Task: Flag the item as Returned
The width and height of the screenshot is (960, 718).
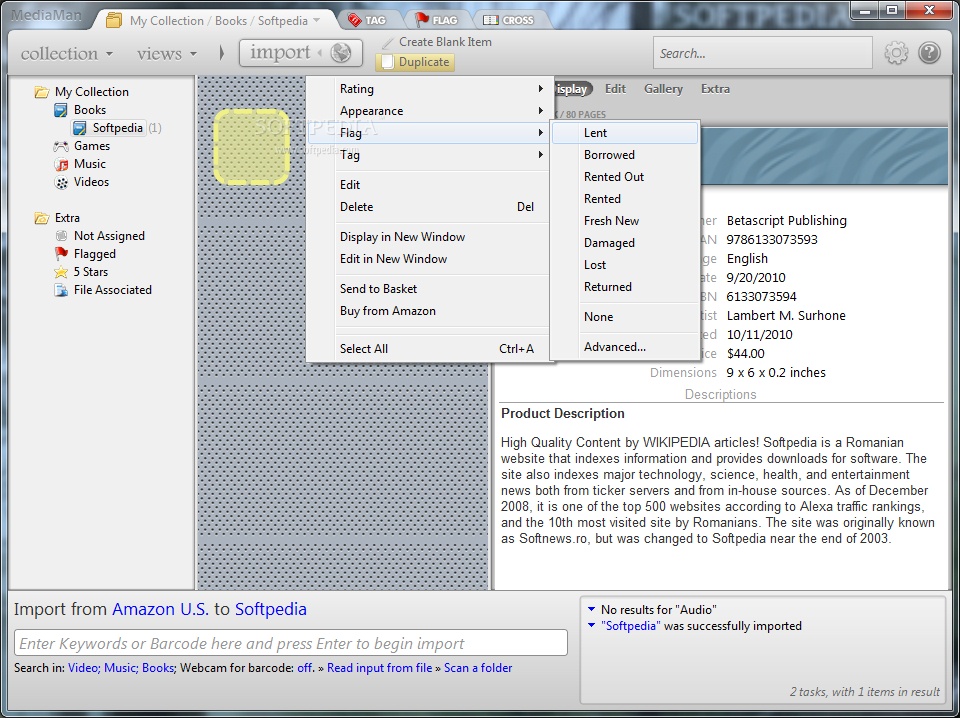Action: (624, 287)
